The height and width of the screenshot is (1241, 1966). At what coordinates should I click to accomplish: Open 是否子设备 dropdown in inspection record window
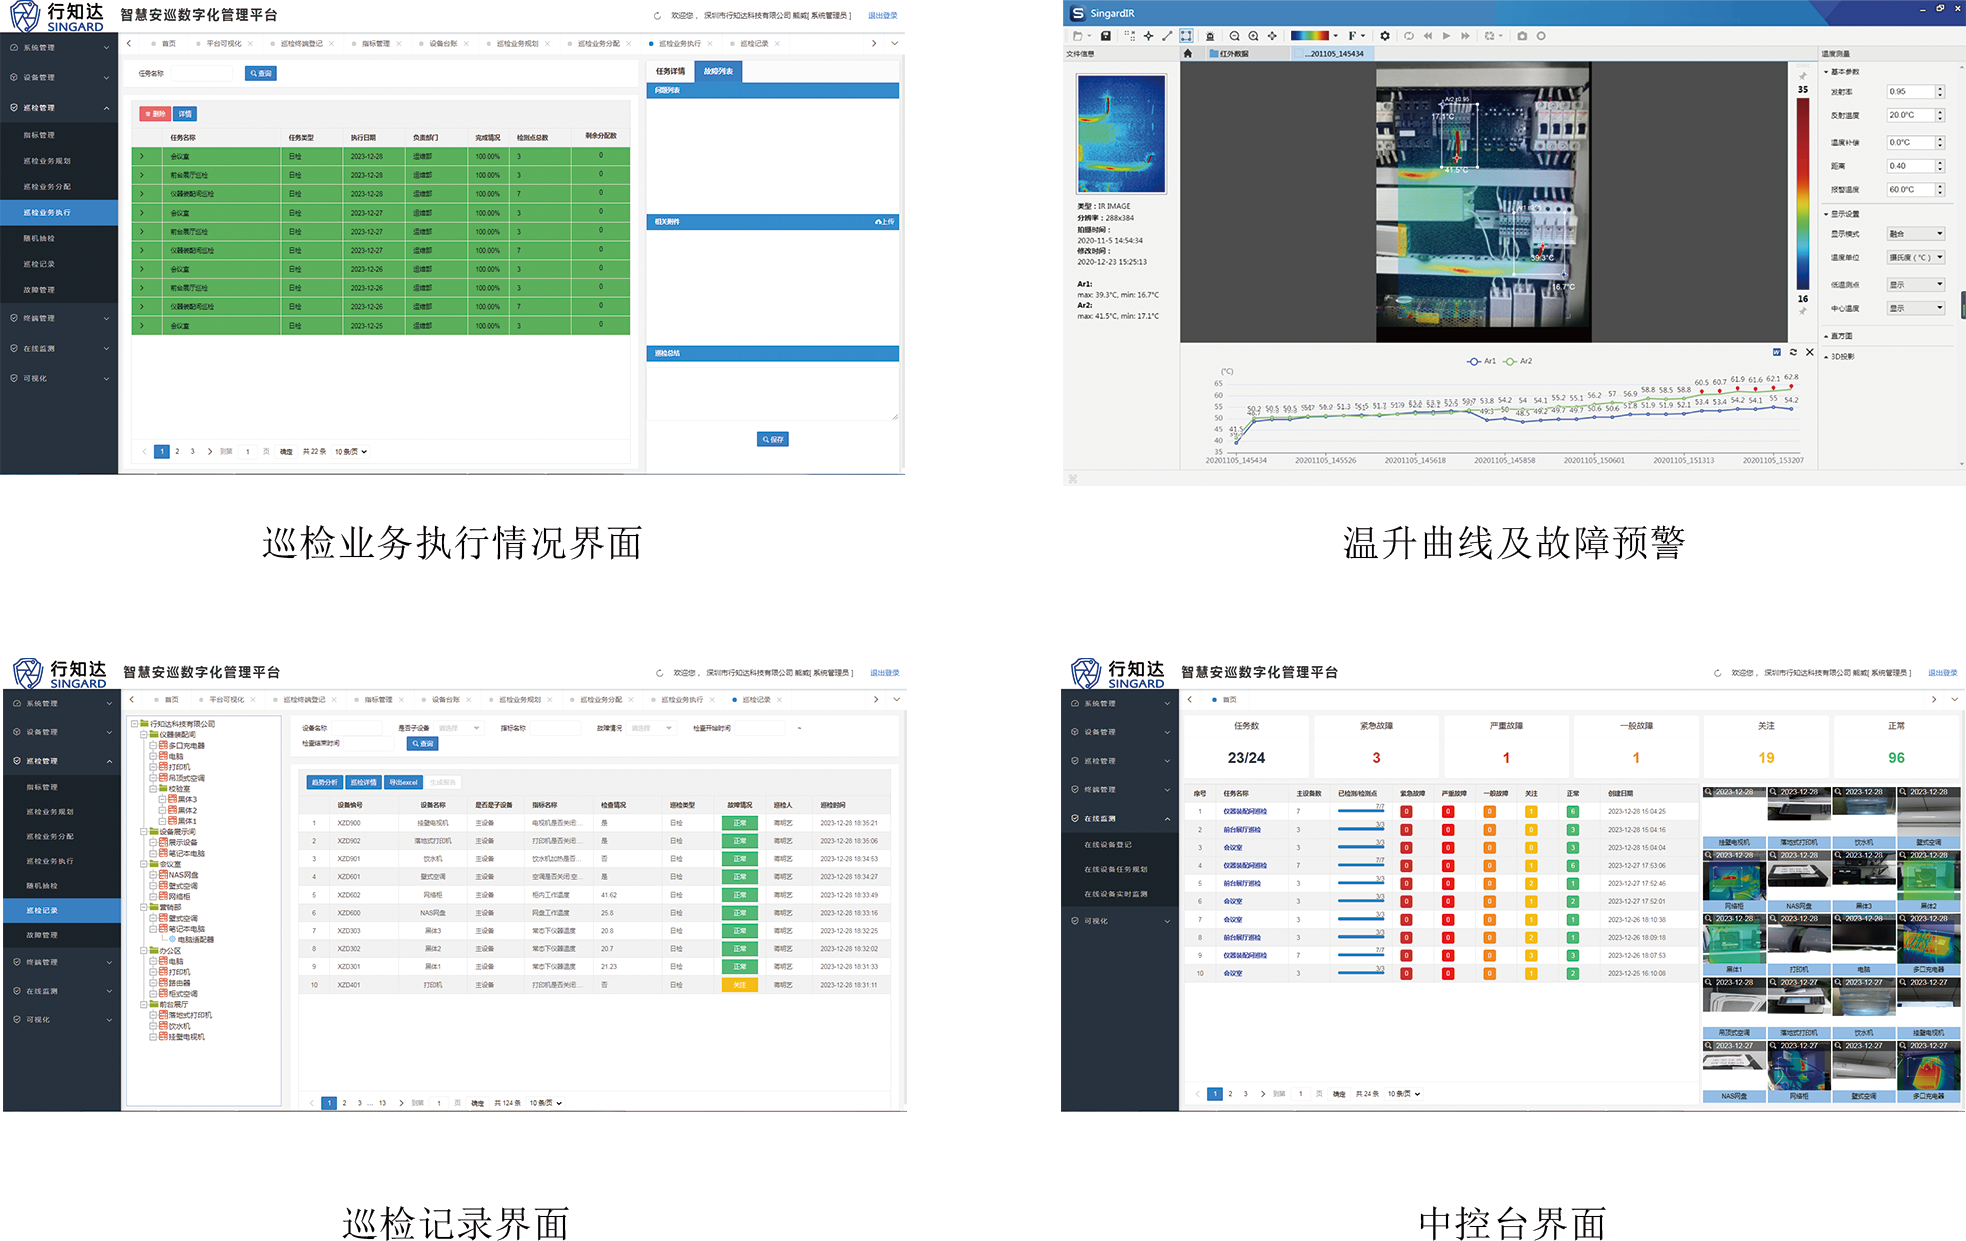[x=458, y=728]
